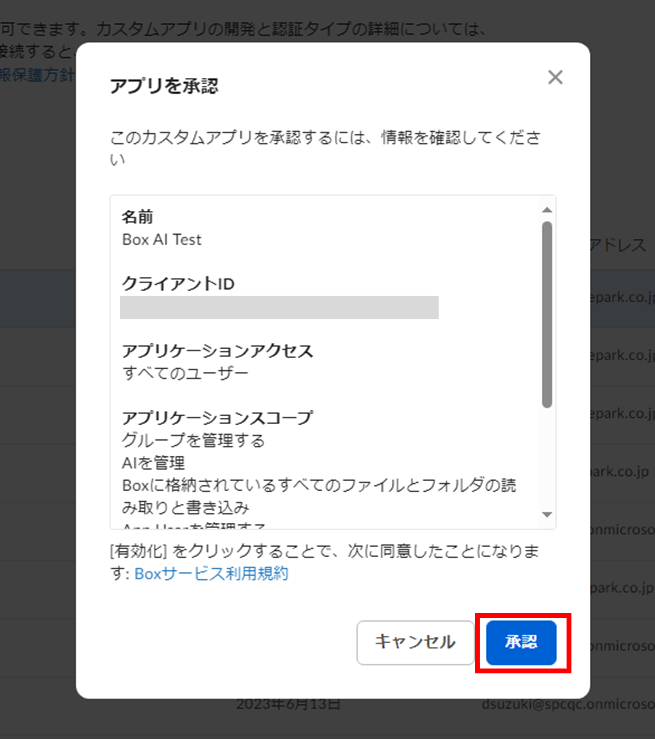Screen dimensions: 655x739
Task: Click the 2023年6月13日 date in background row
Action: [x=288, y=704]
